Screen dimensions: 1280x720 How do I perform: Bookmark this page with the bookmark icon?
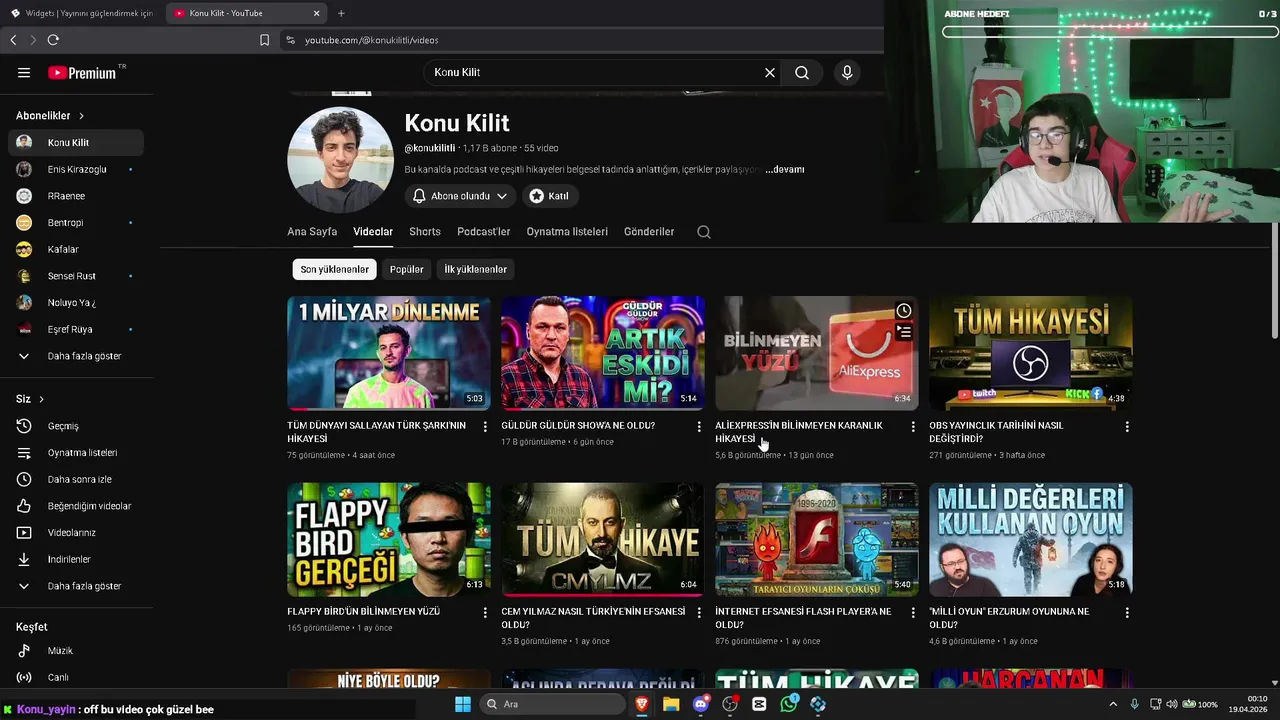tap(264, 40)
